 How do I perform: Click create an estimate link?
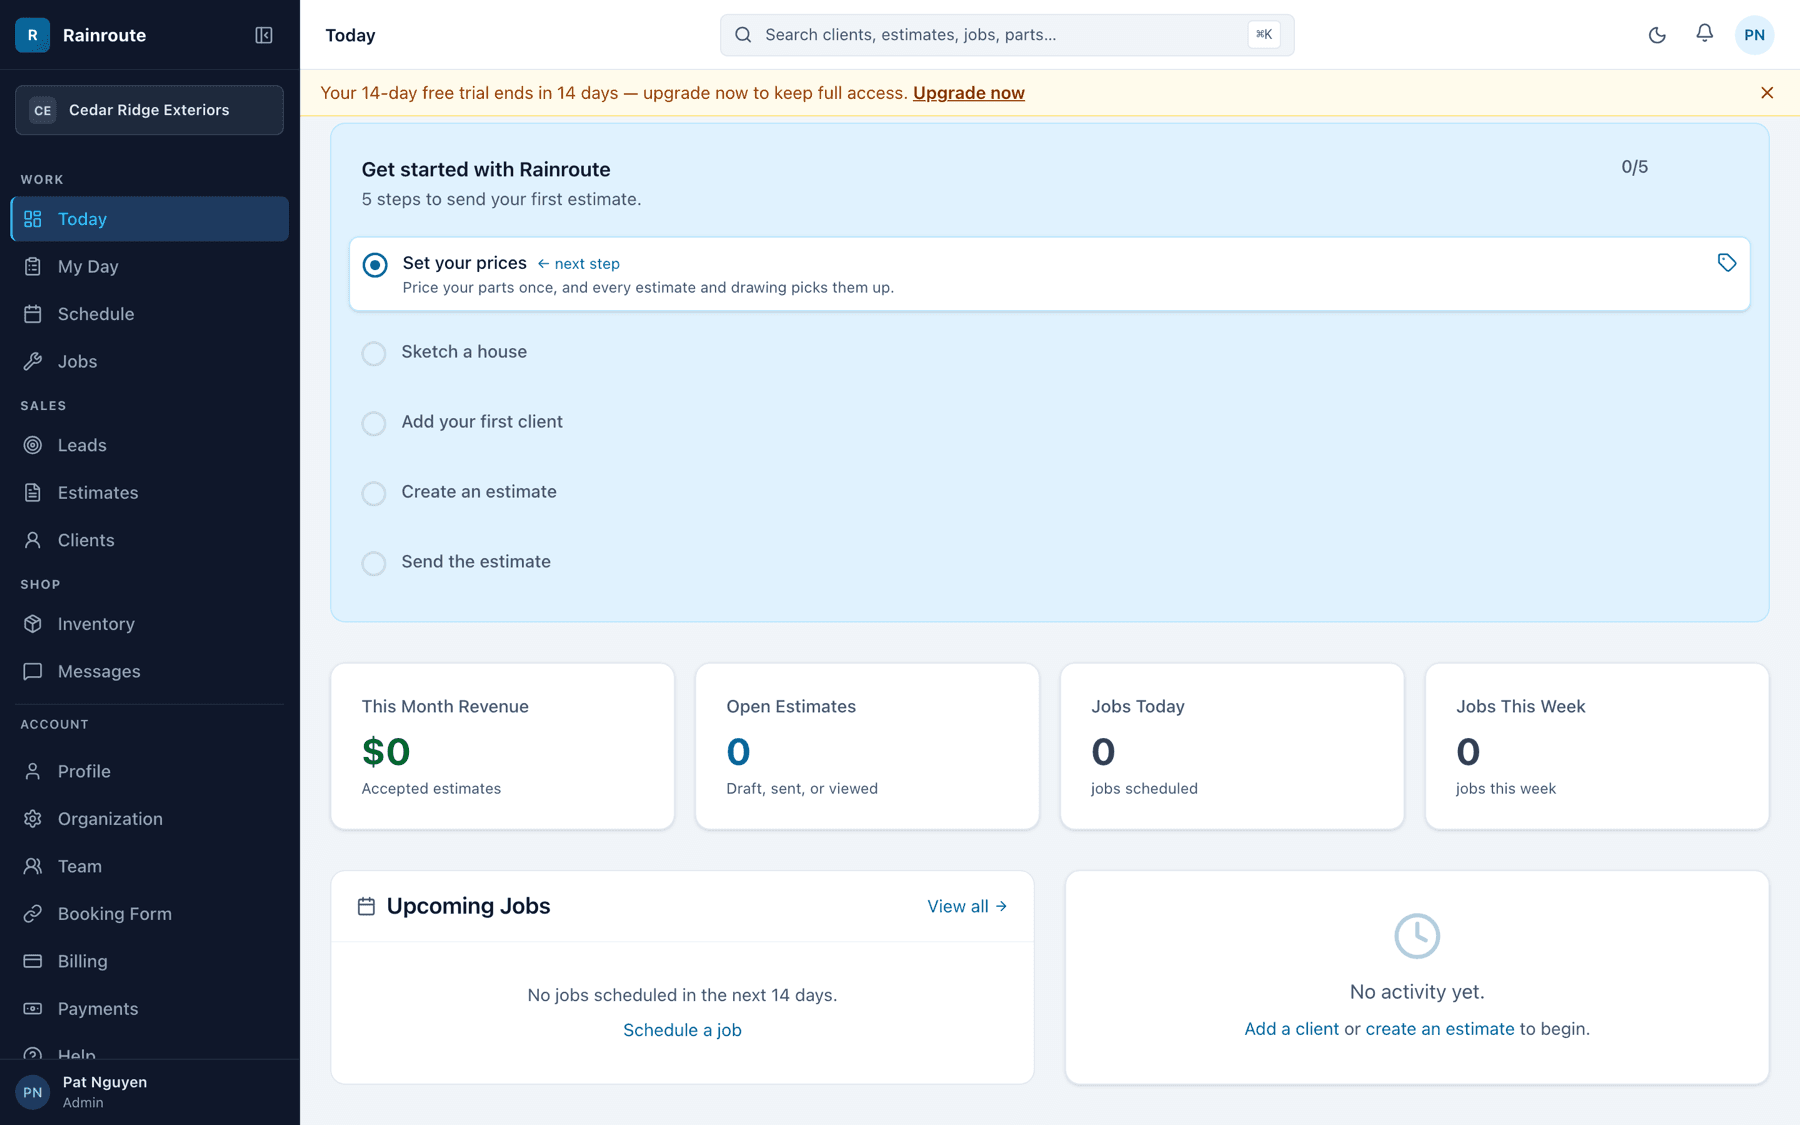pos(1439,1029)
